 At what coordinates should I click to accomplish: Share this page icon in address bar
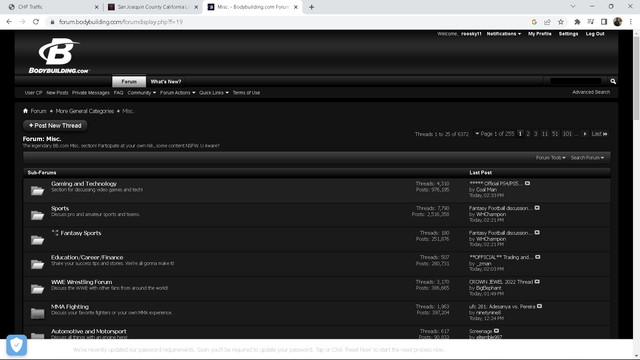(547, 22)
